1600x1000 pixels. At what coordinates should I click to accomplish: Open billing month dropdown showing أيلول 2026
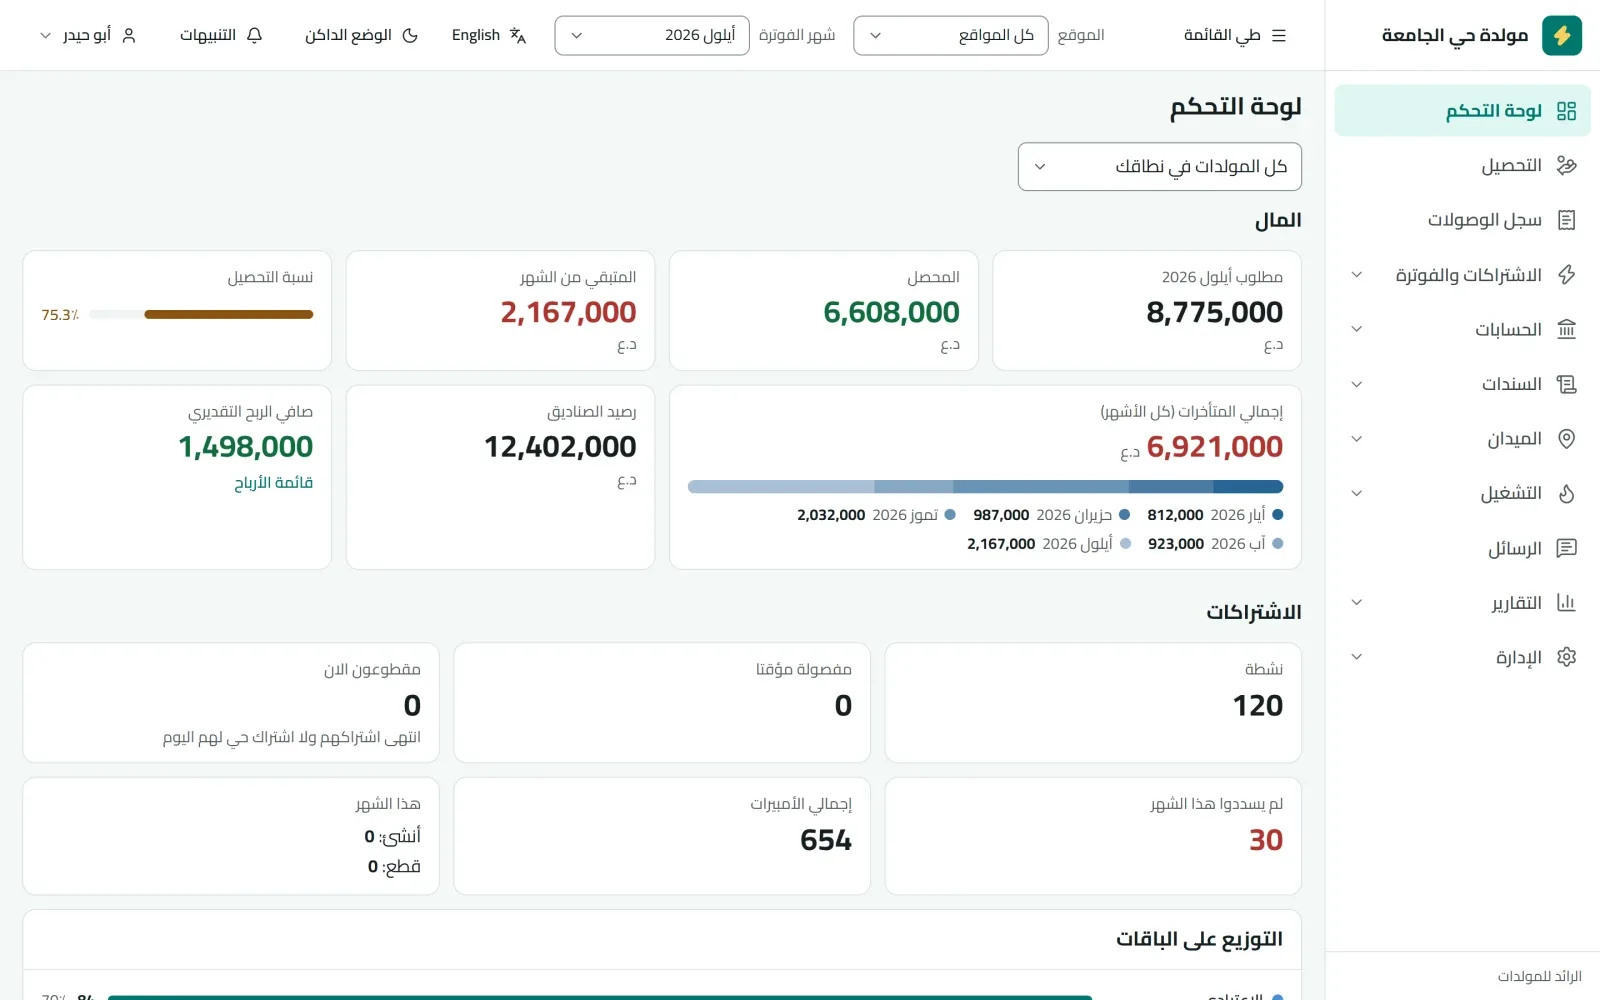[x=652, y=35]
